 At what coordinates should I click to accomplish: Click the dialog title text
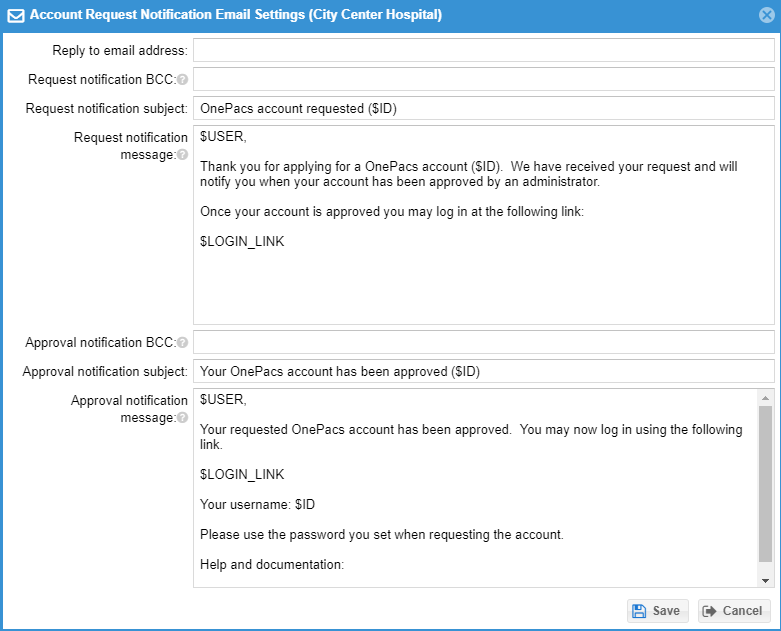click(236, 14)
